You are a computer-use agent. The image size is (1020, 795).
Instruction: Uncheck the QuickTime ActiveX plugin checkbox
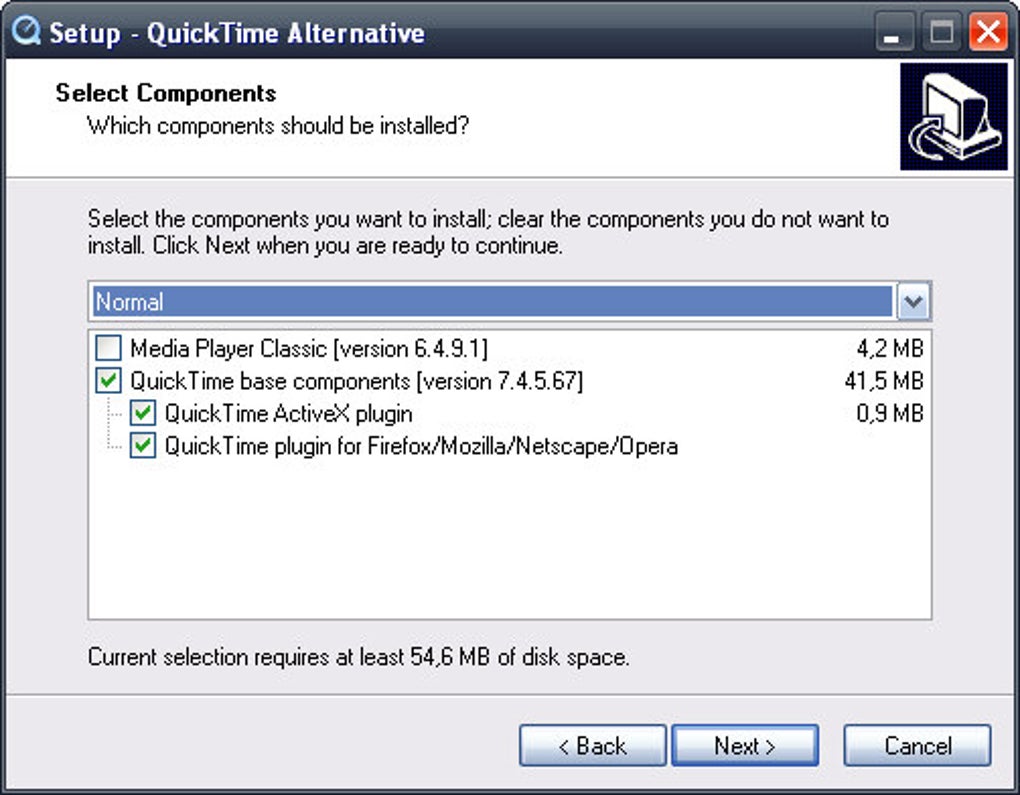click(143, 414)
